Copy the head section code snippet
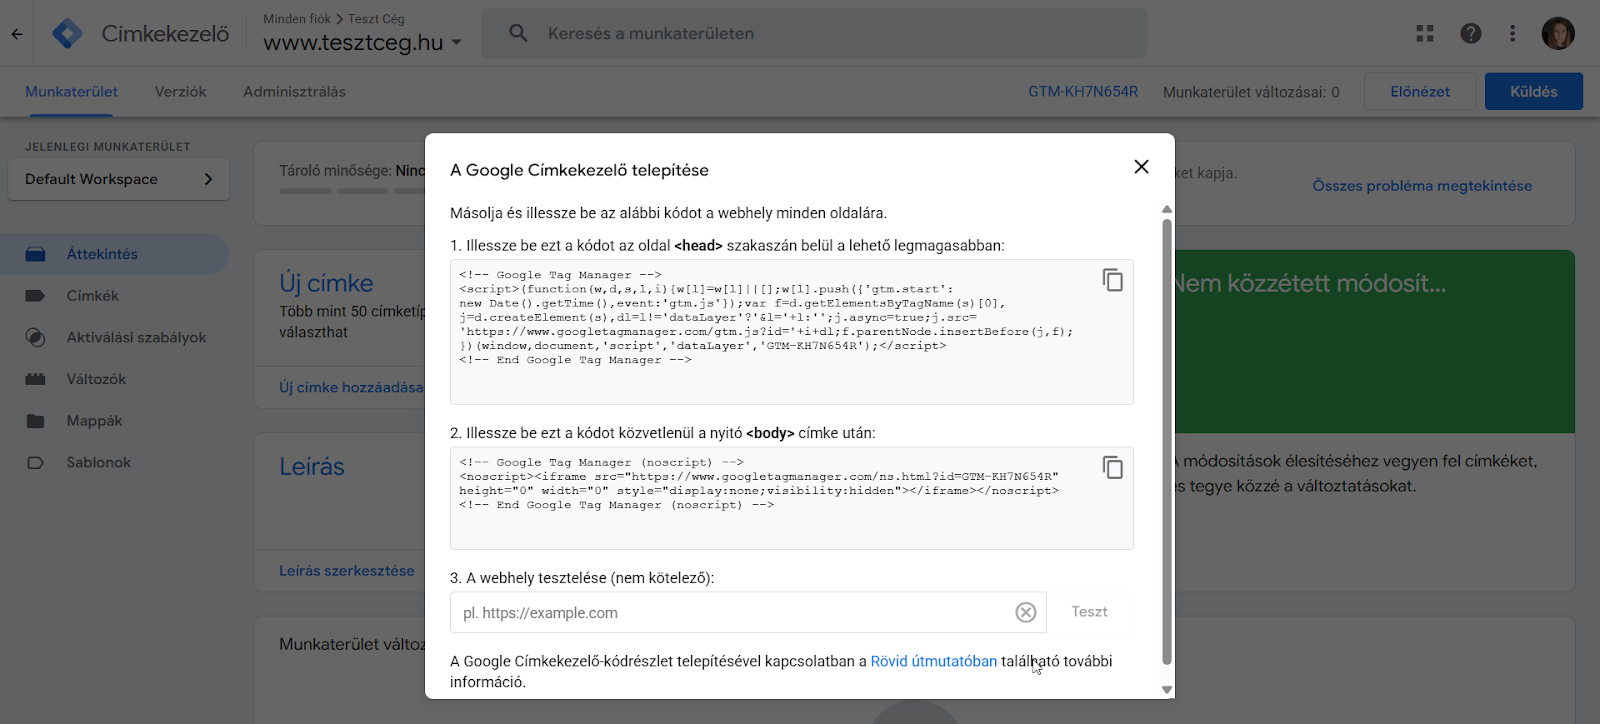This screenshot has height=724, width=1600. [1112, 280]
